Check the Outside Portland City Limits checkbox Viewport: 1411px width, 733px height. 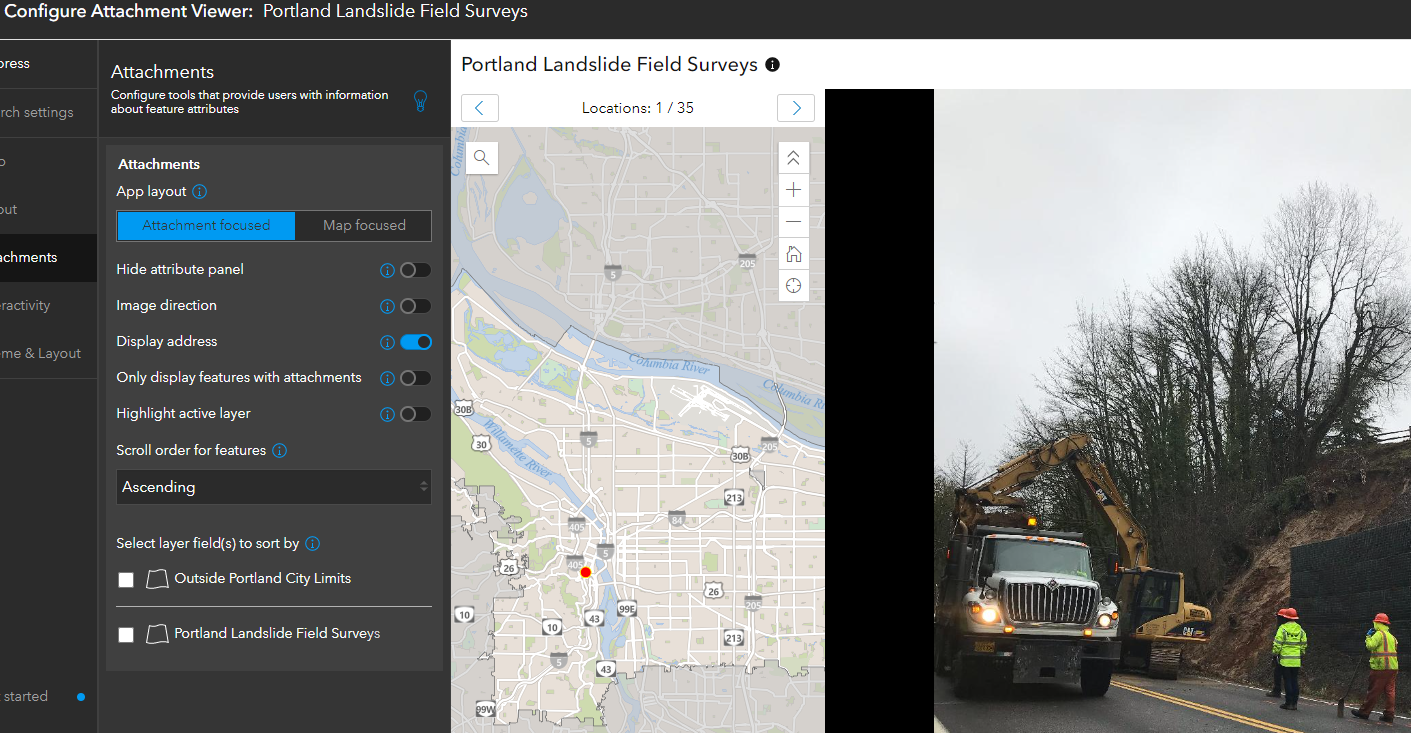(x=126, y=579)
